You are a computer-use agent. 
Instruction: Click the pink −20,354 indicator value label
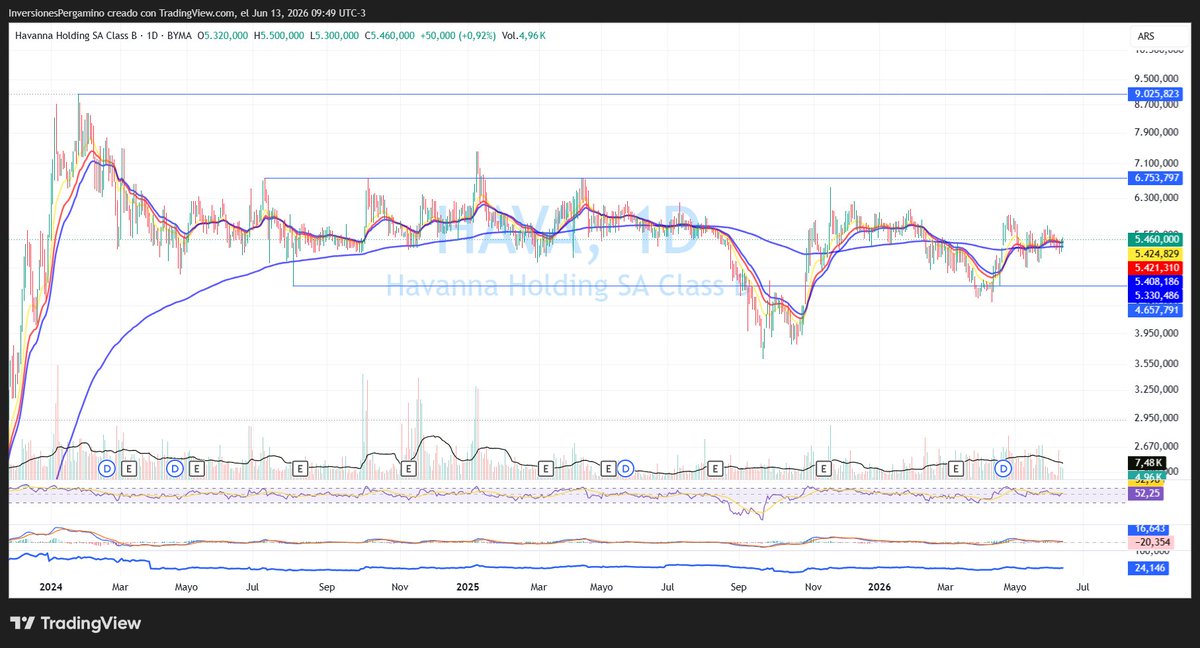coord(1149,541)
